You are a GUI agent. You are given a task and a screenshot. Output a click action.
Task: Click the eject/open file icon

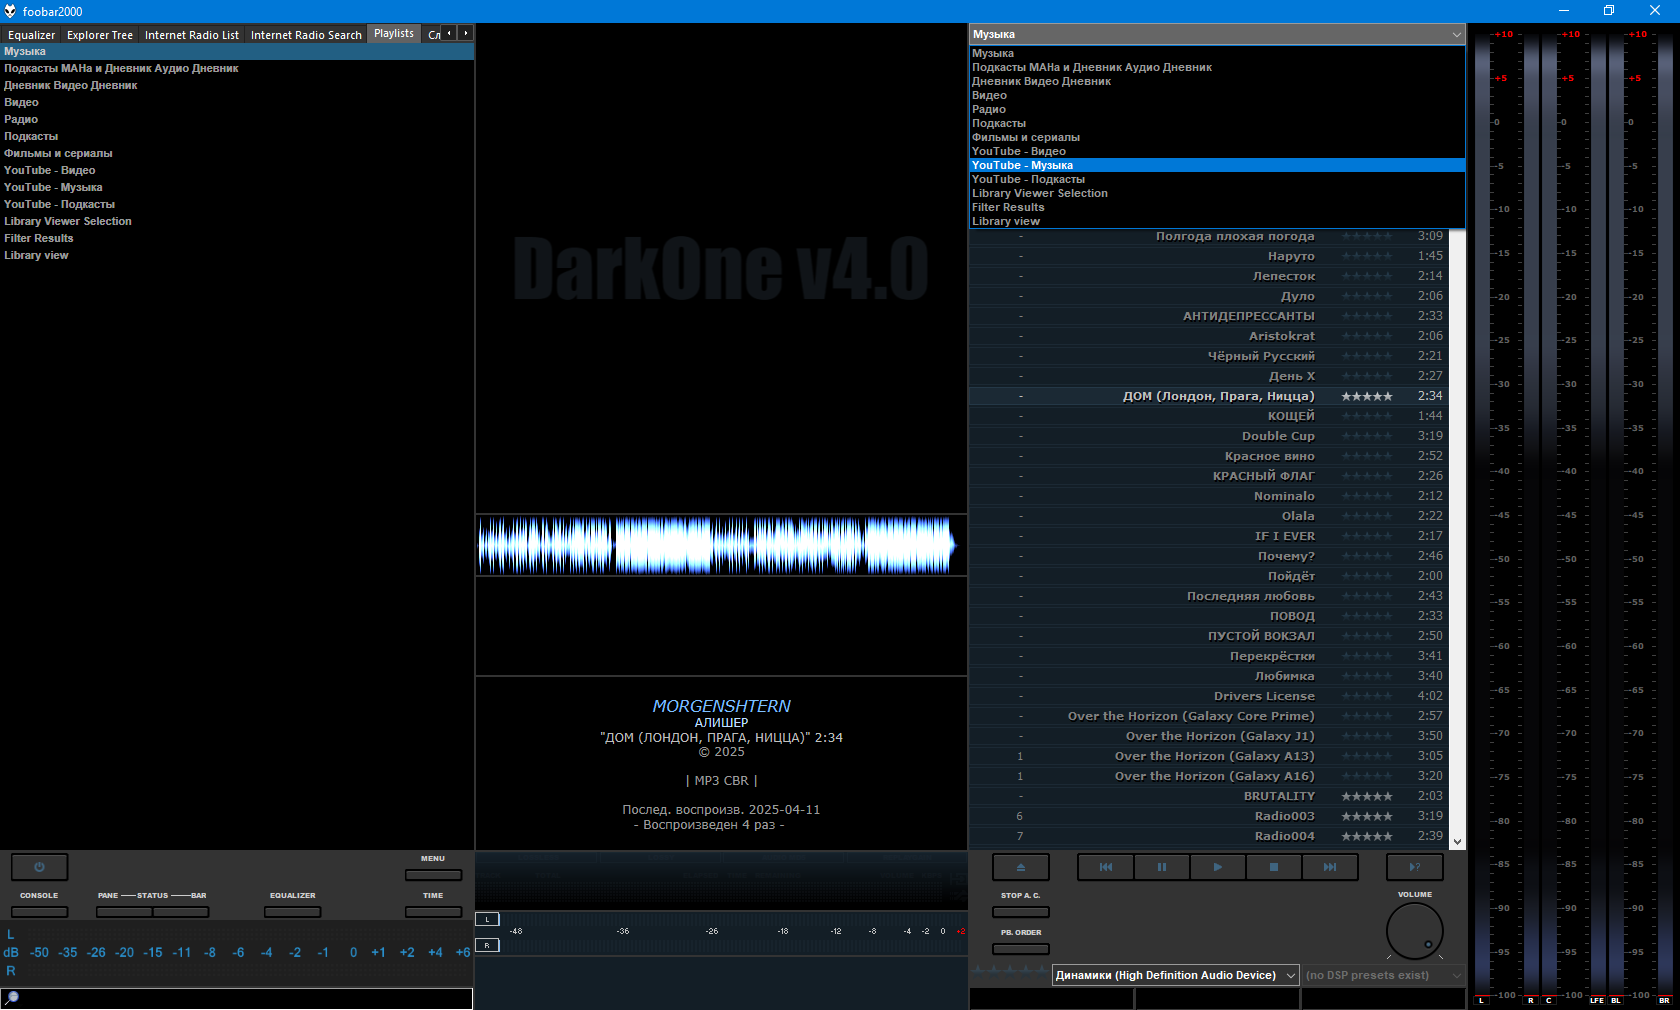(1020, 867)
